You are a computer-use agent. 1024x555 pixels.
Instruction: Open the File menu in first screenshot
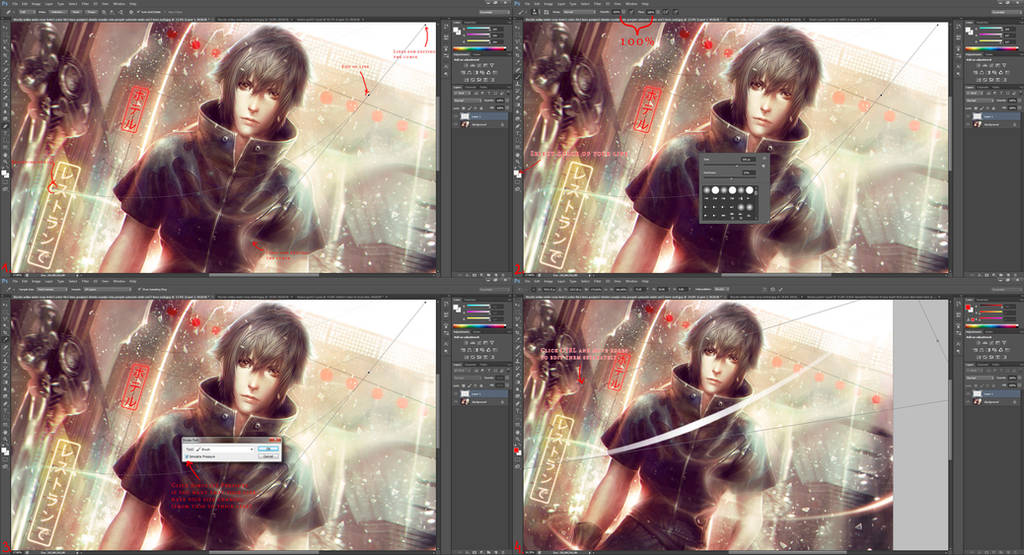[15, 4]
